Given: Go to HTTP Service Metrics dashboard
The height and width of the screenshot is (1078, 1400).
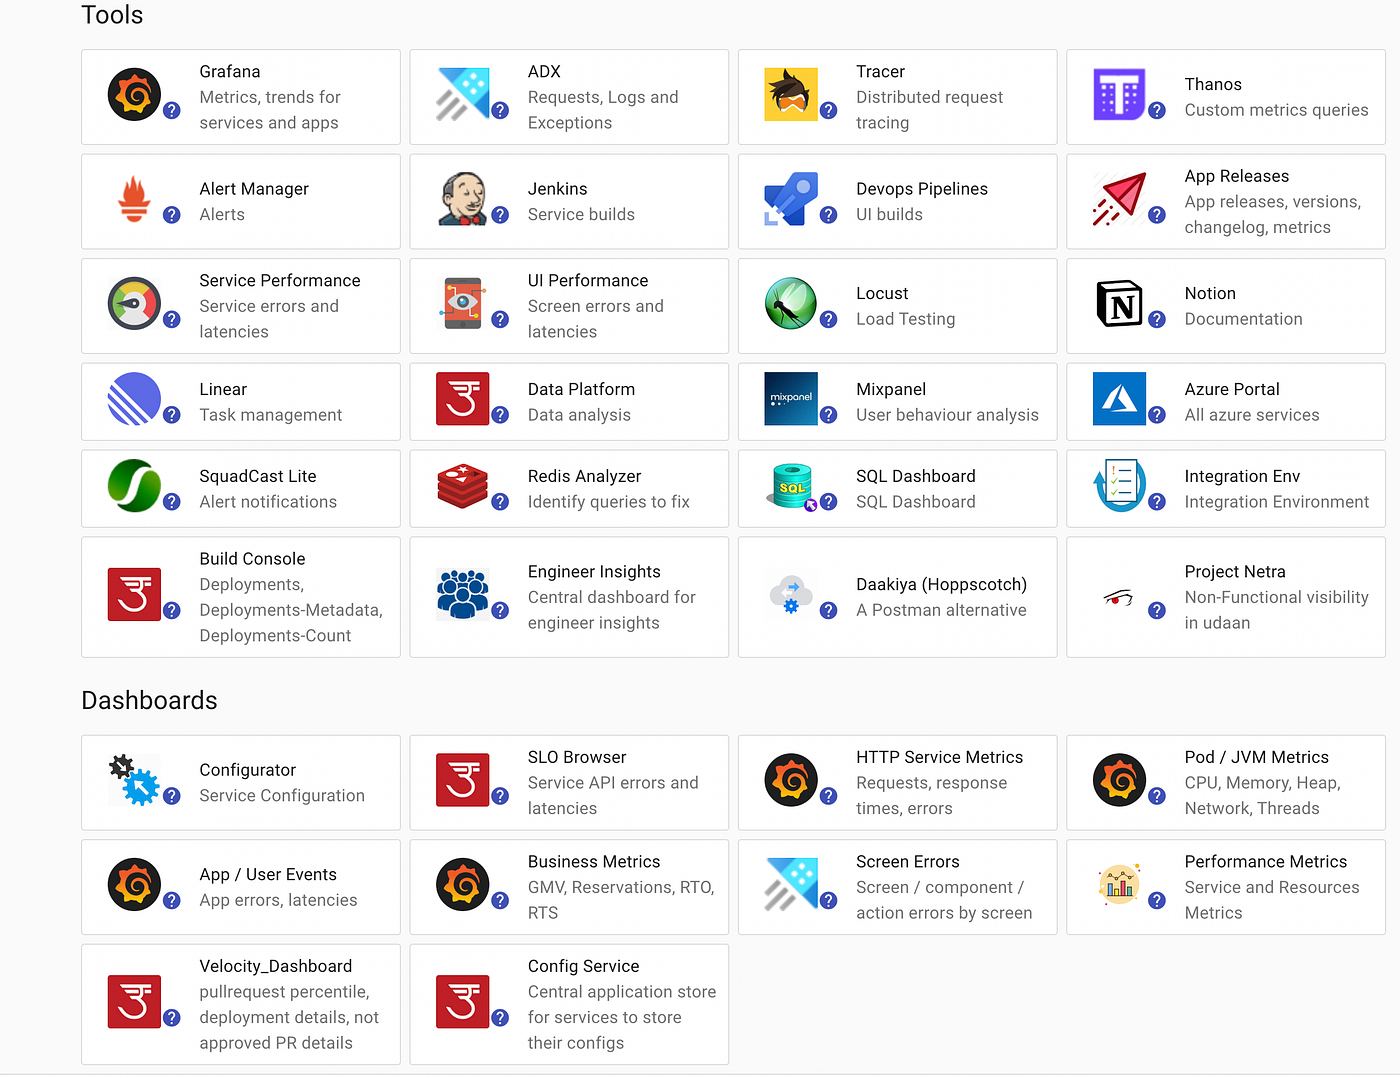Looking at the screenshot, I should click(x=940, y=757).
